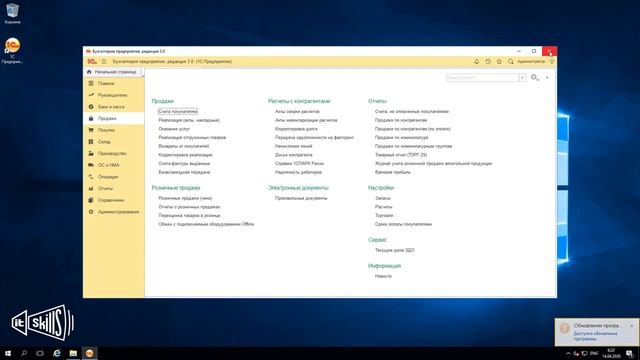Open the section settings gear icon
The image size is (640, 360).
(x=534, y=78)
